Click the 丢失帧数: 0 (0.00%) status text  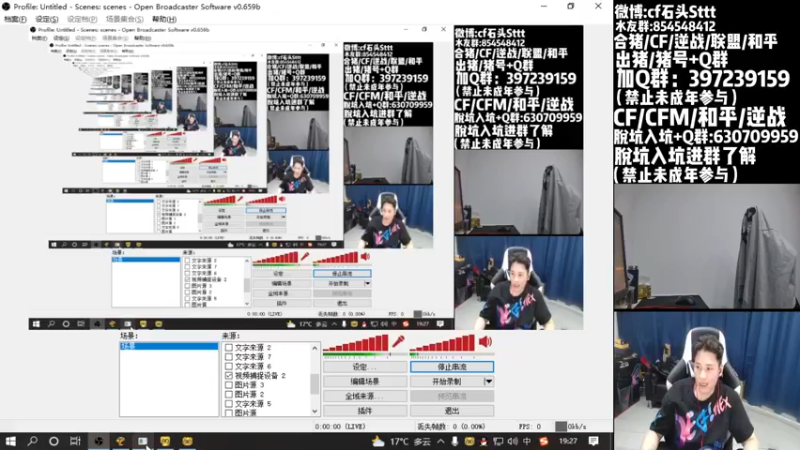click(451, 427)
